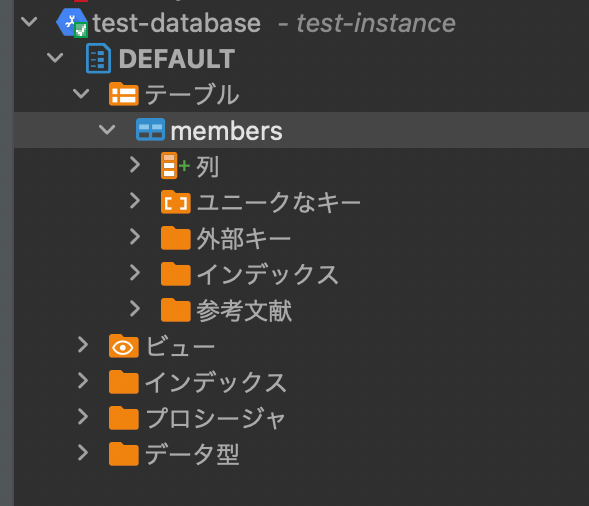Click the DEFAULT schema icon
The height and width of the screenshot is (506, 589).
[x=98, y=58]
